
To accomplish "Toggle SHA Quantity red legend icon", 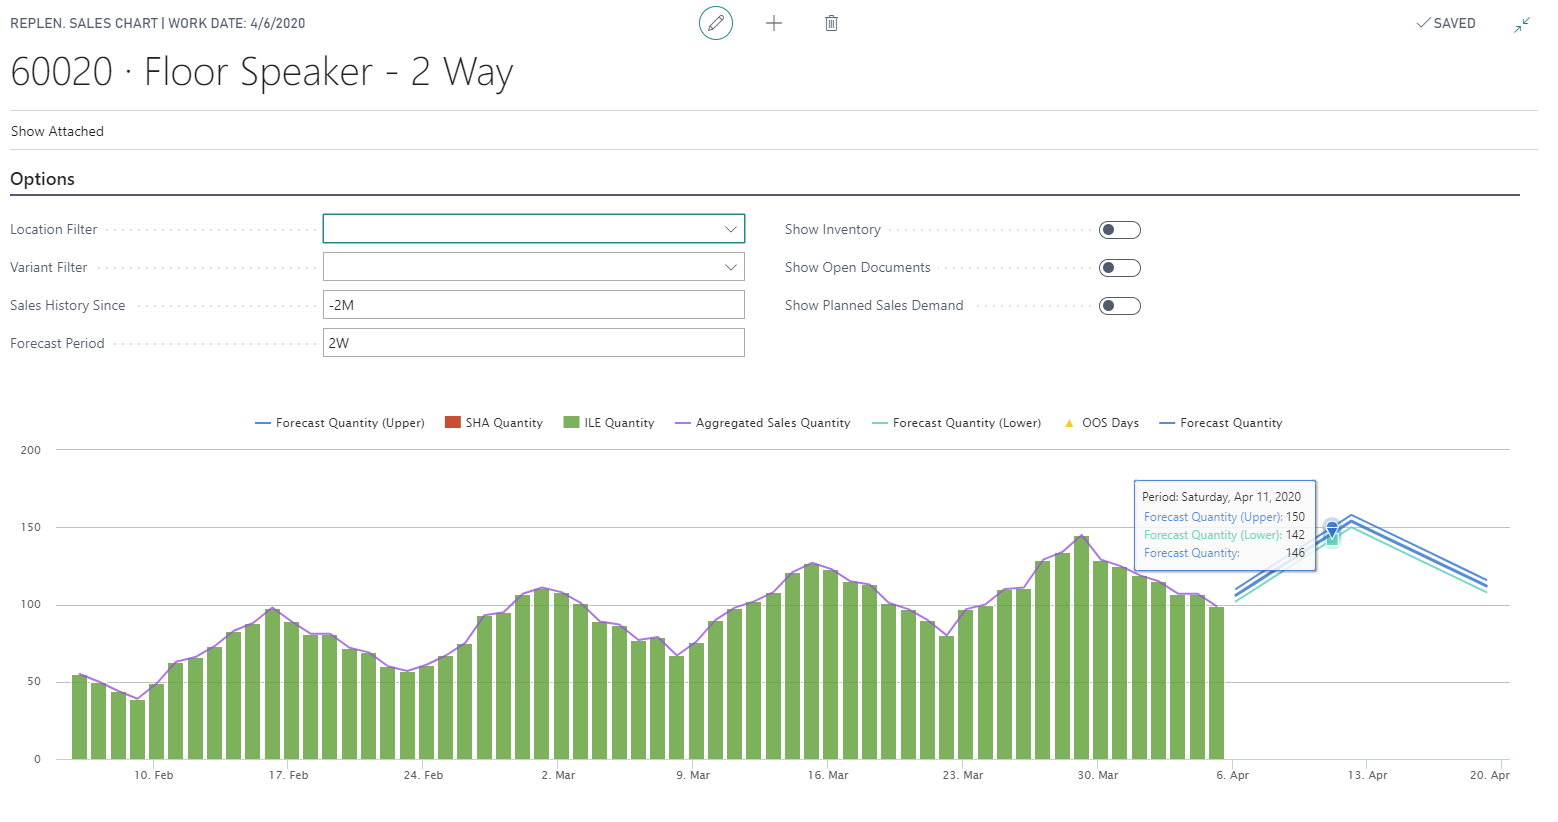I will click(453, 423).
